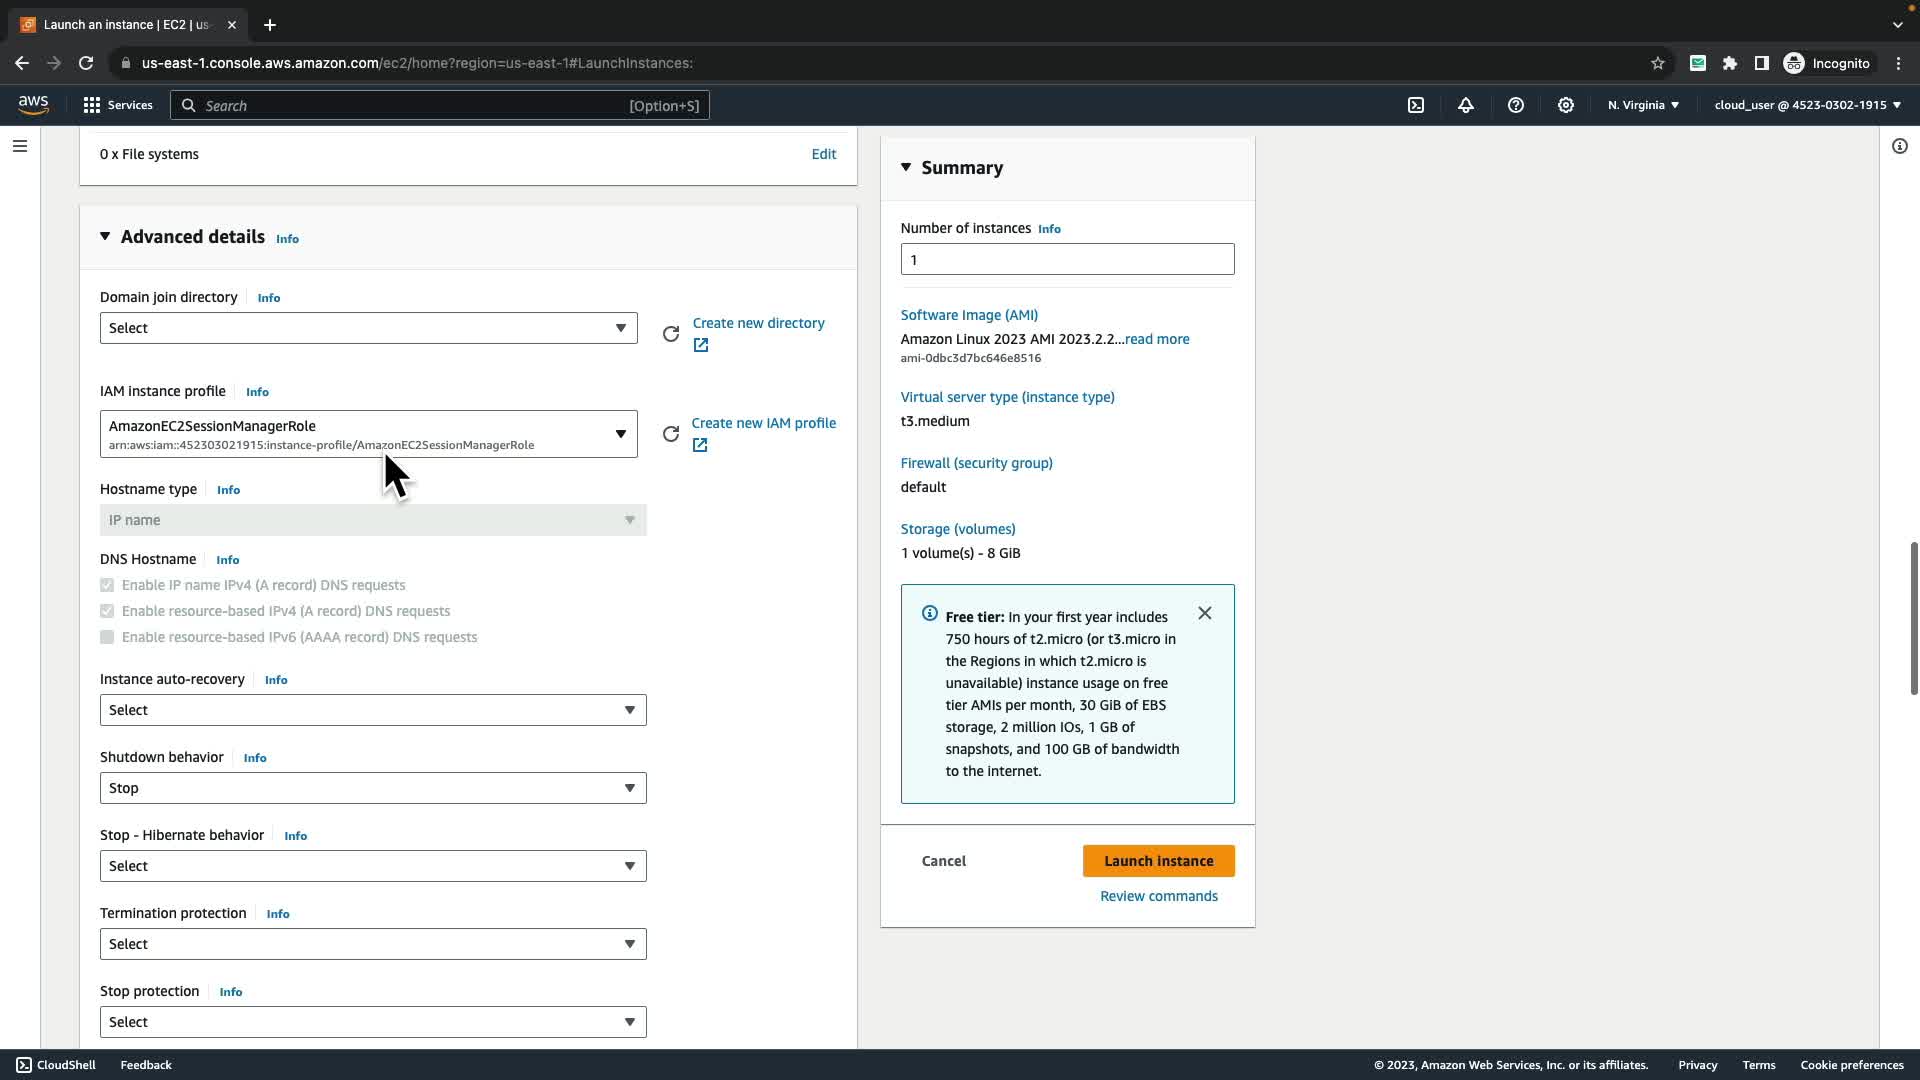1920x1080 pixels.
Task: Open the AWS support help icon
Action: (x=1516, y=105)
